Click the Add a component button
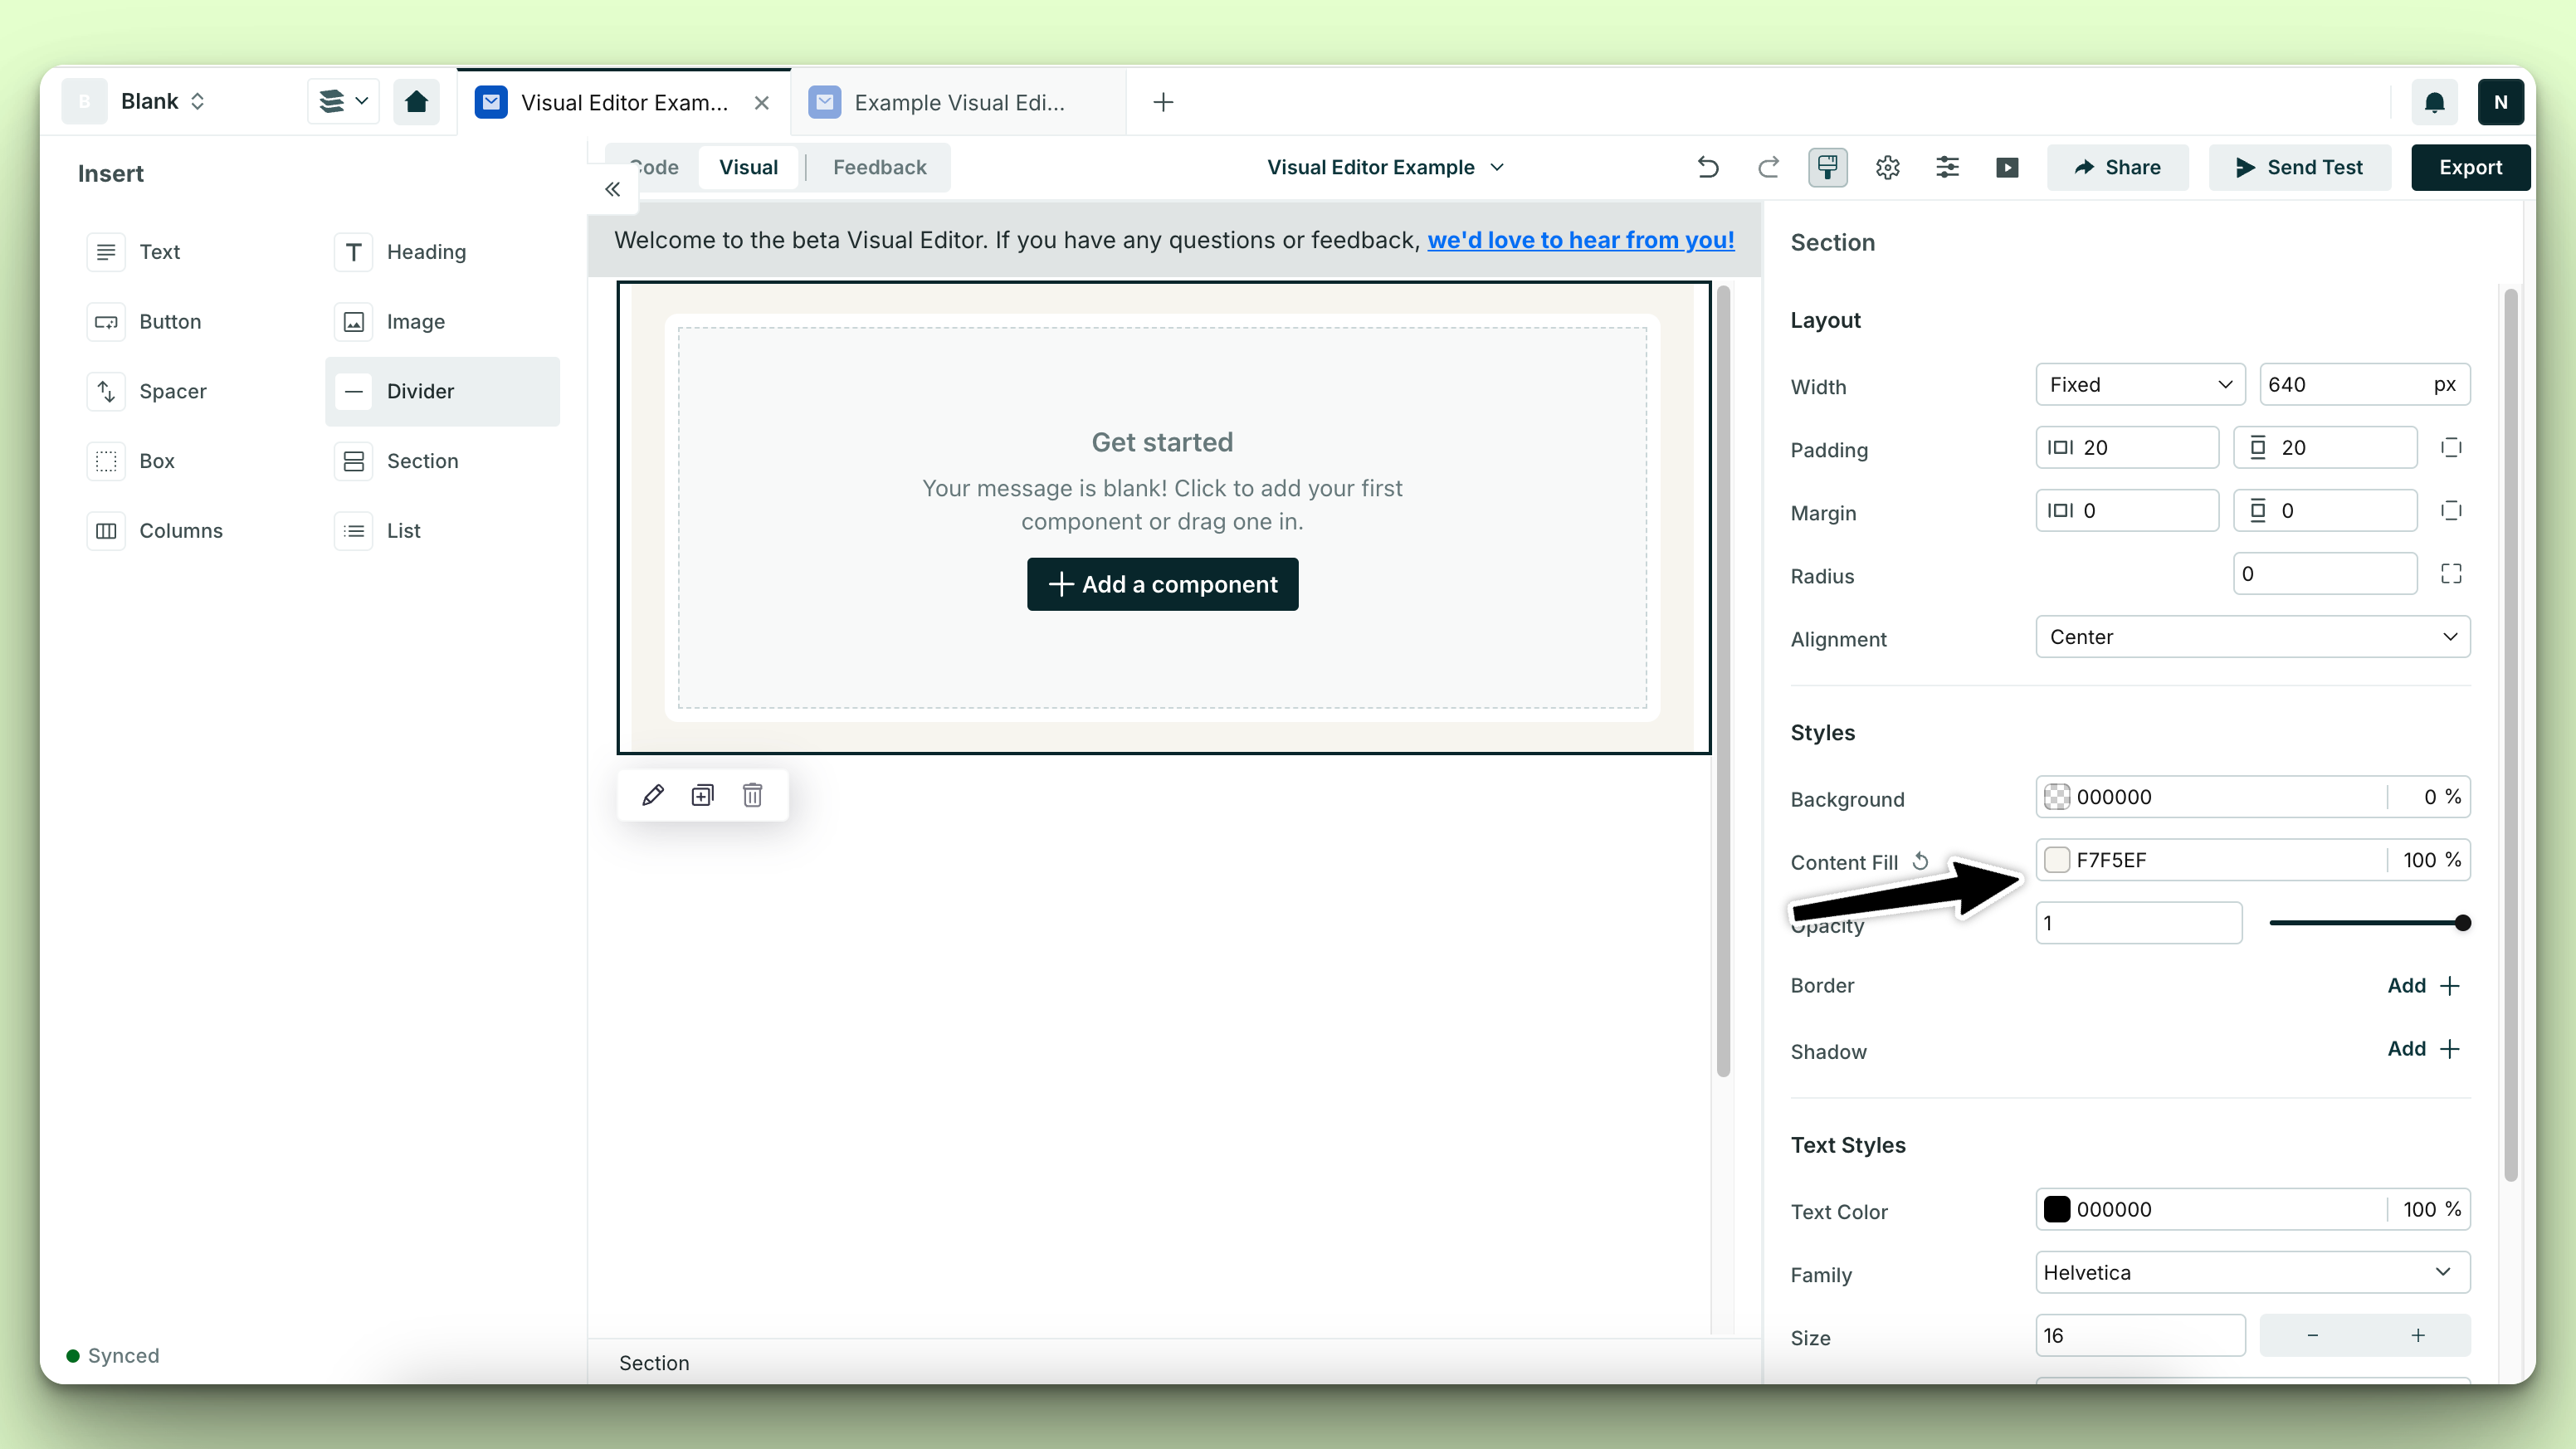This screenshot has width=2576, height=1449. pos(1162,584)
